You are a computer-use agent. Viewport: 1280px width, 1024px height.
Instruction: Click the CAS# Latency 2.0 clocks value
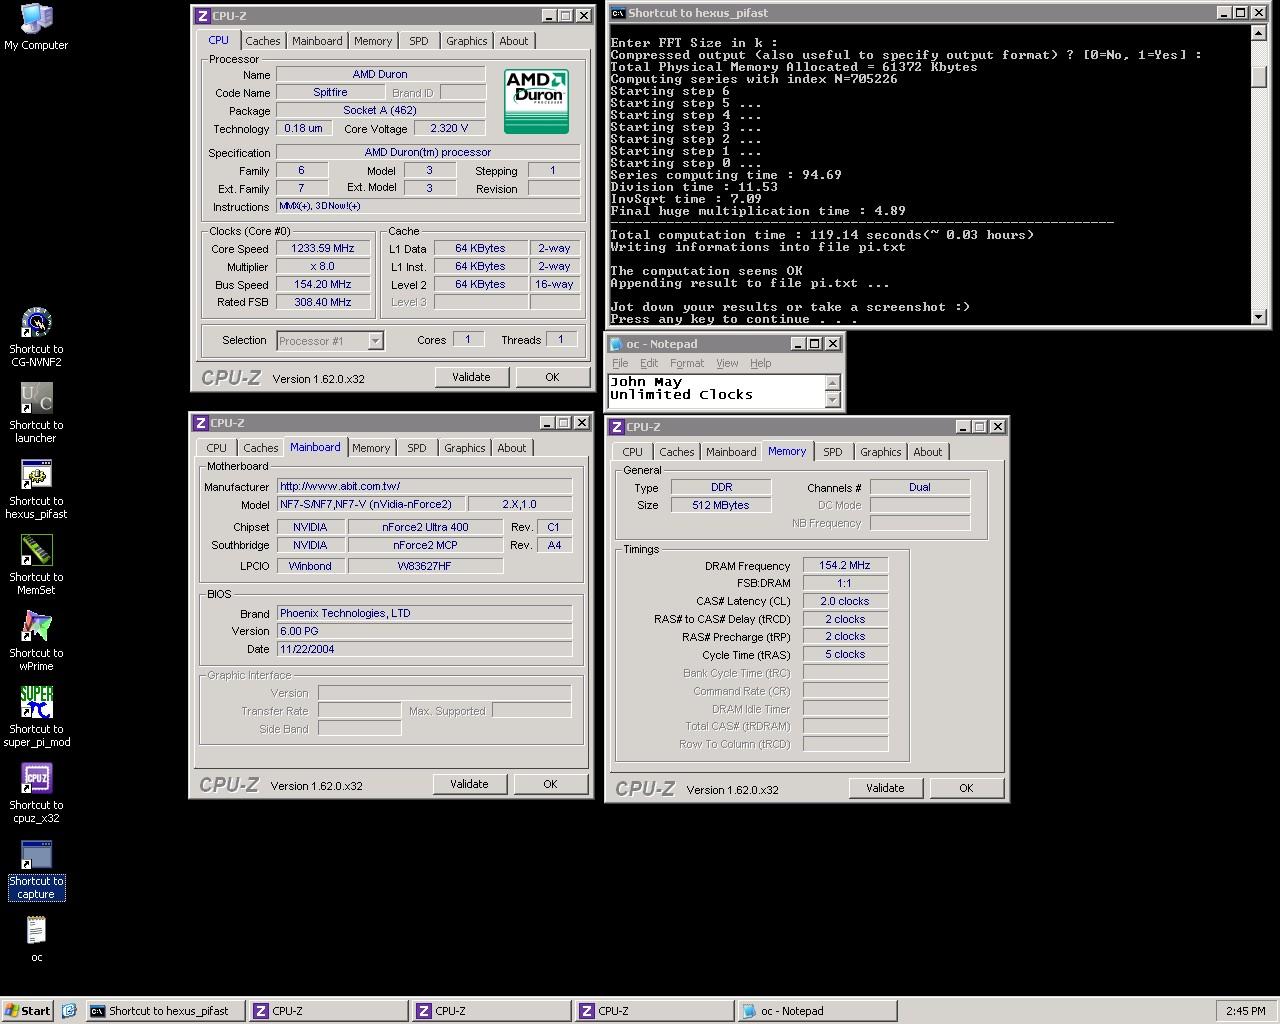[x=845, y=601]
